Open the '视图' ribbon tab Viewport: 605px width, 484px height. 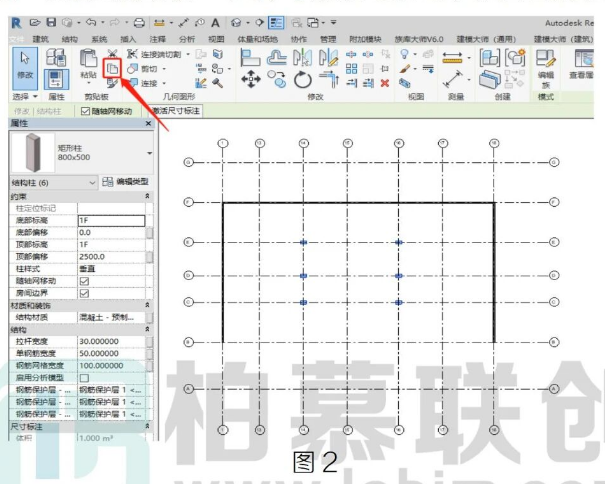[216, 39]
